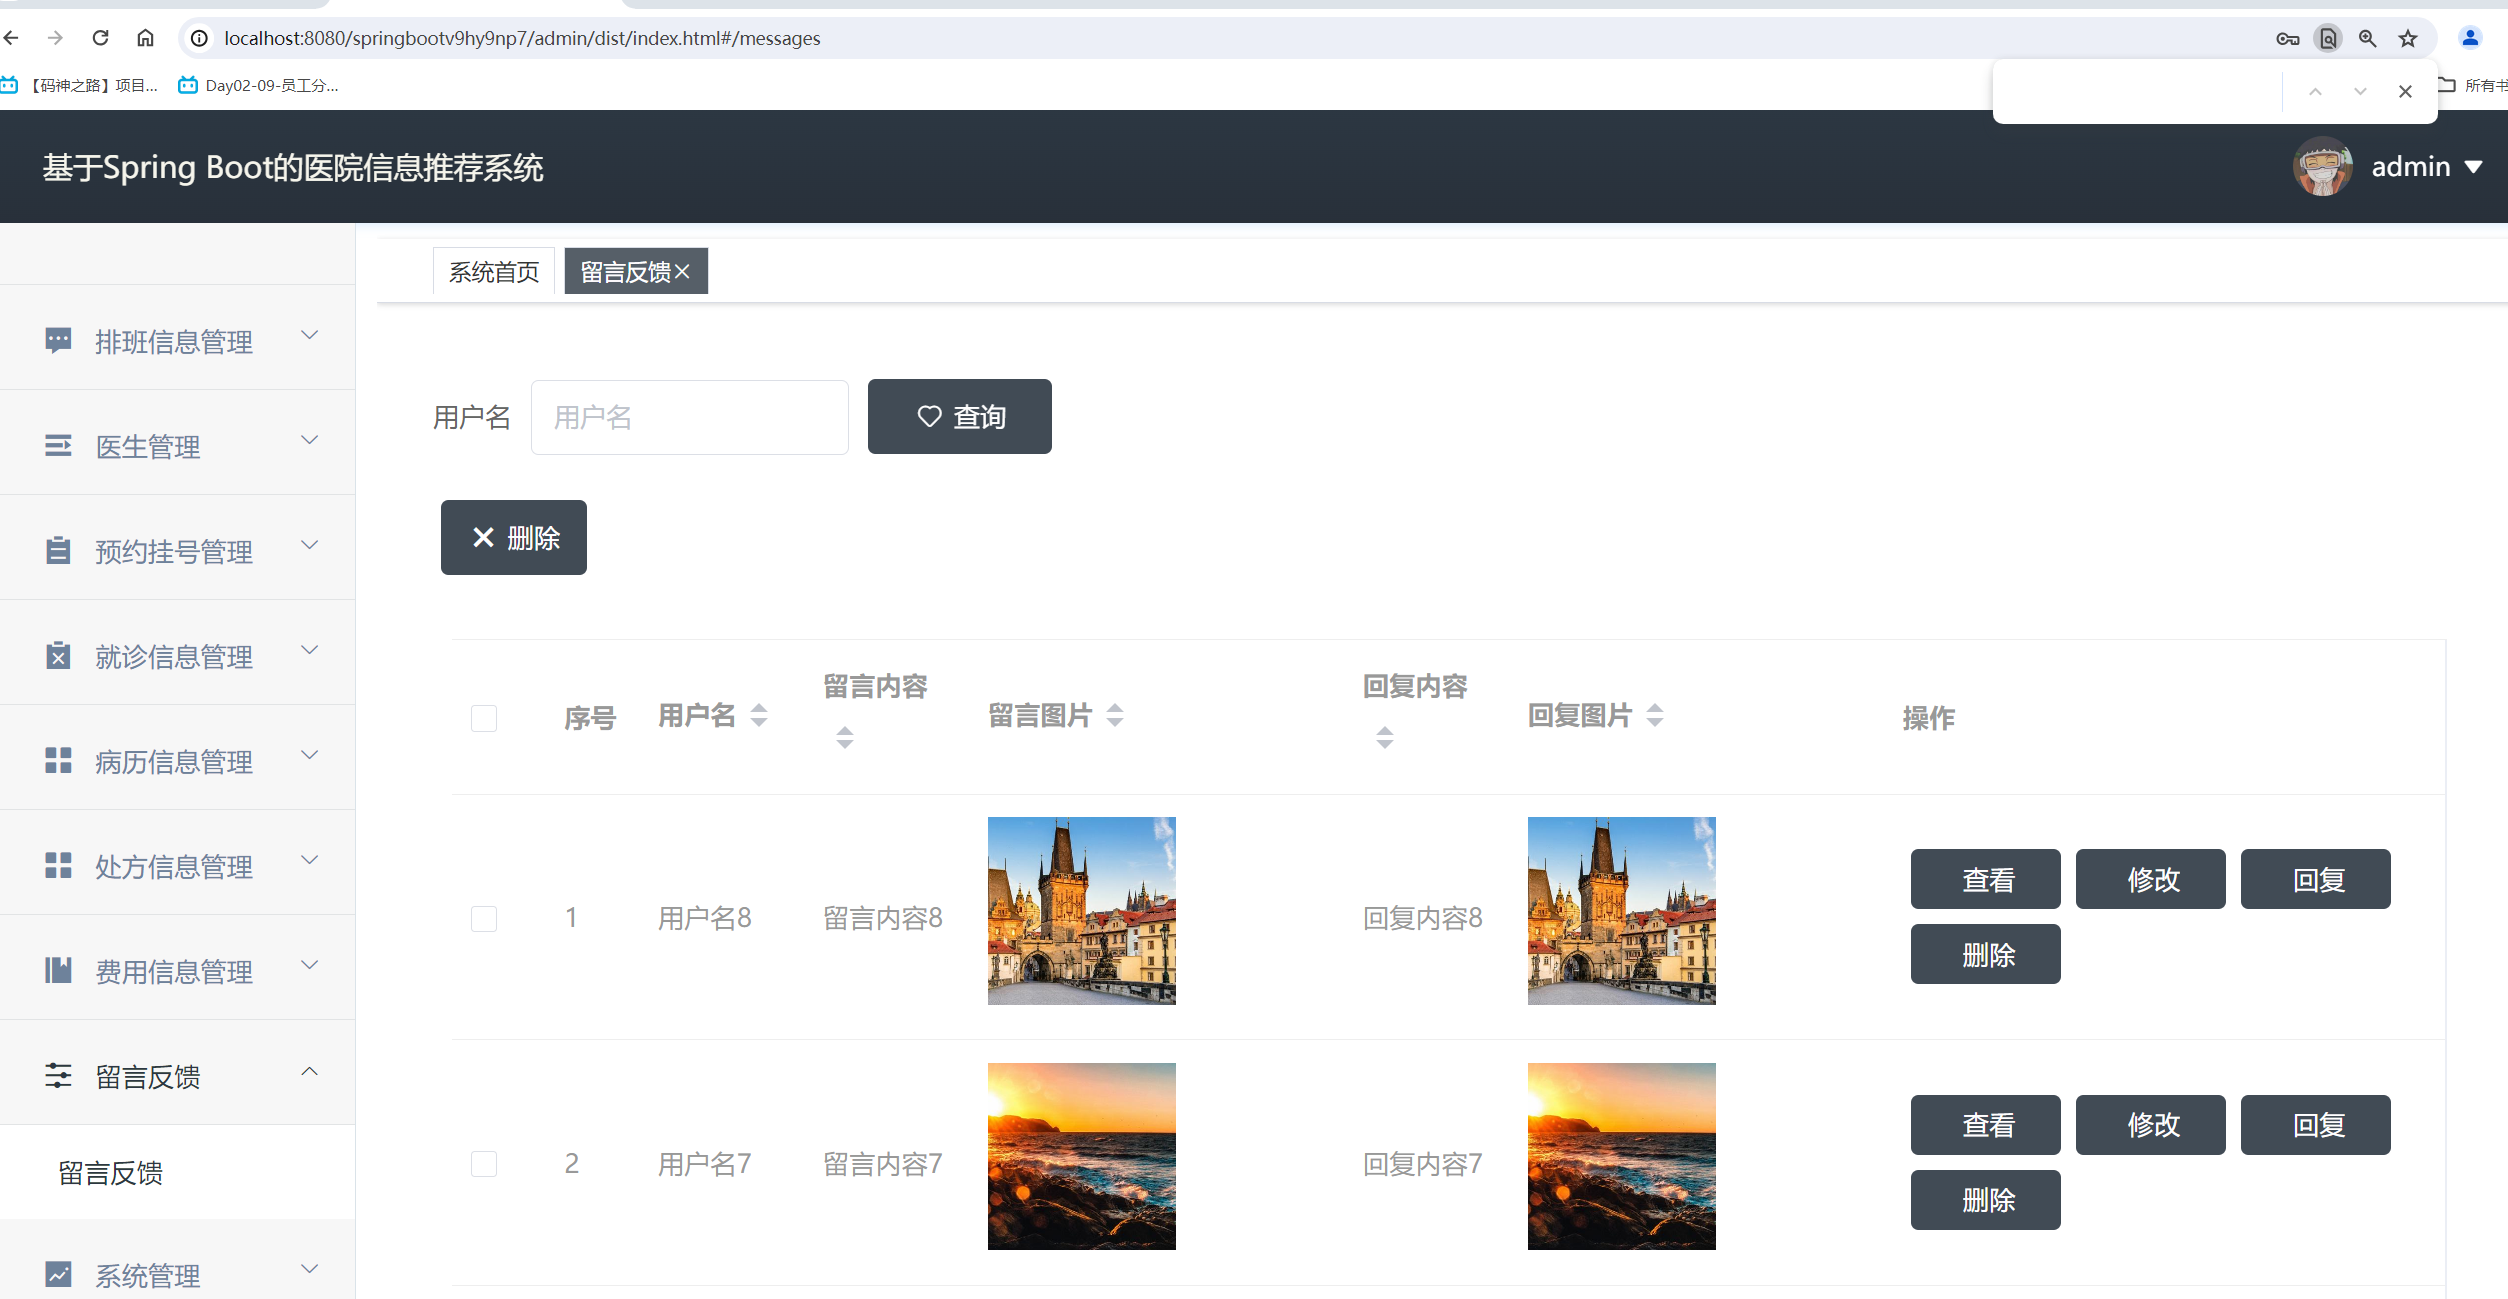Click the 查询 search button
Viewport: 2508px width, 1299px height.
(959, 416)
